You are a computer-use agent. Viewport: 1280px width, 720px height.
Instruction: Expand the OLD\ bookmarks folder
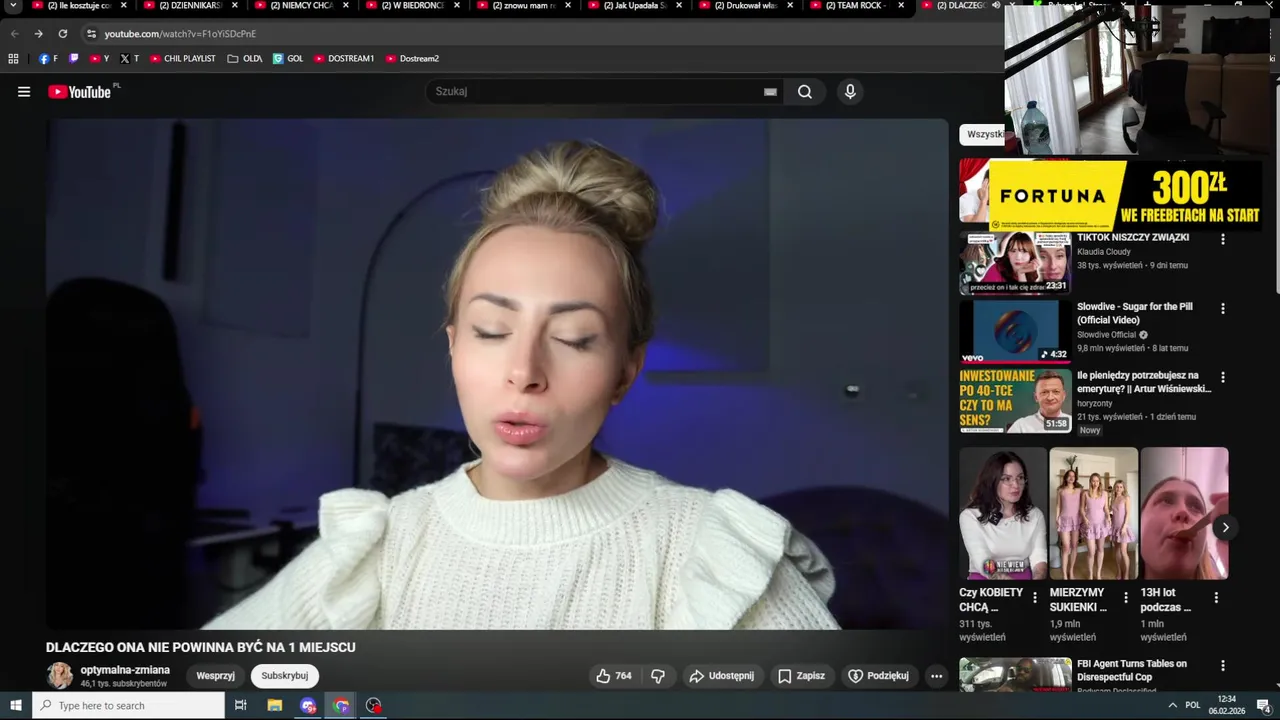coord(245,59)
